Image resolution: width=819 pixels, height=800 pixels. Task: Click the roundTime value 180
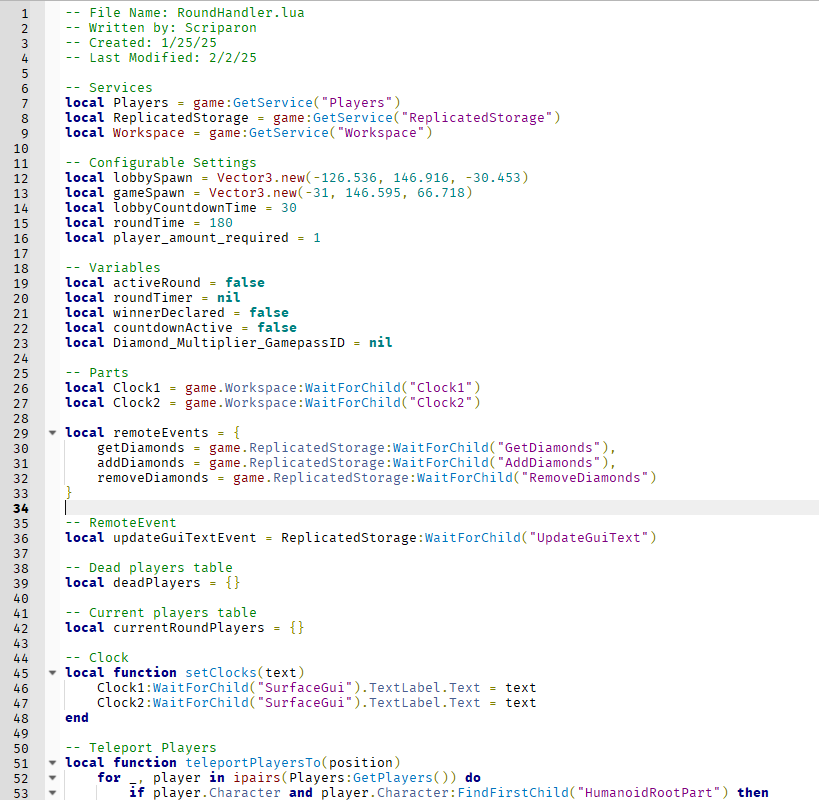click(221, 223)
